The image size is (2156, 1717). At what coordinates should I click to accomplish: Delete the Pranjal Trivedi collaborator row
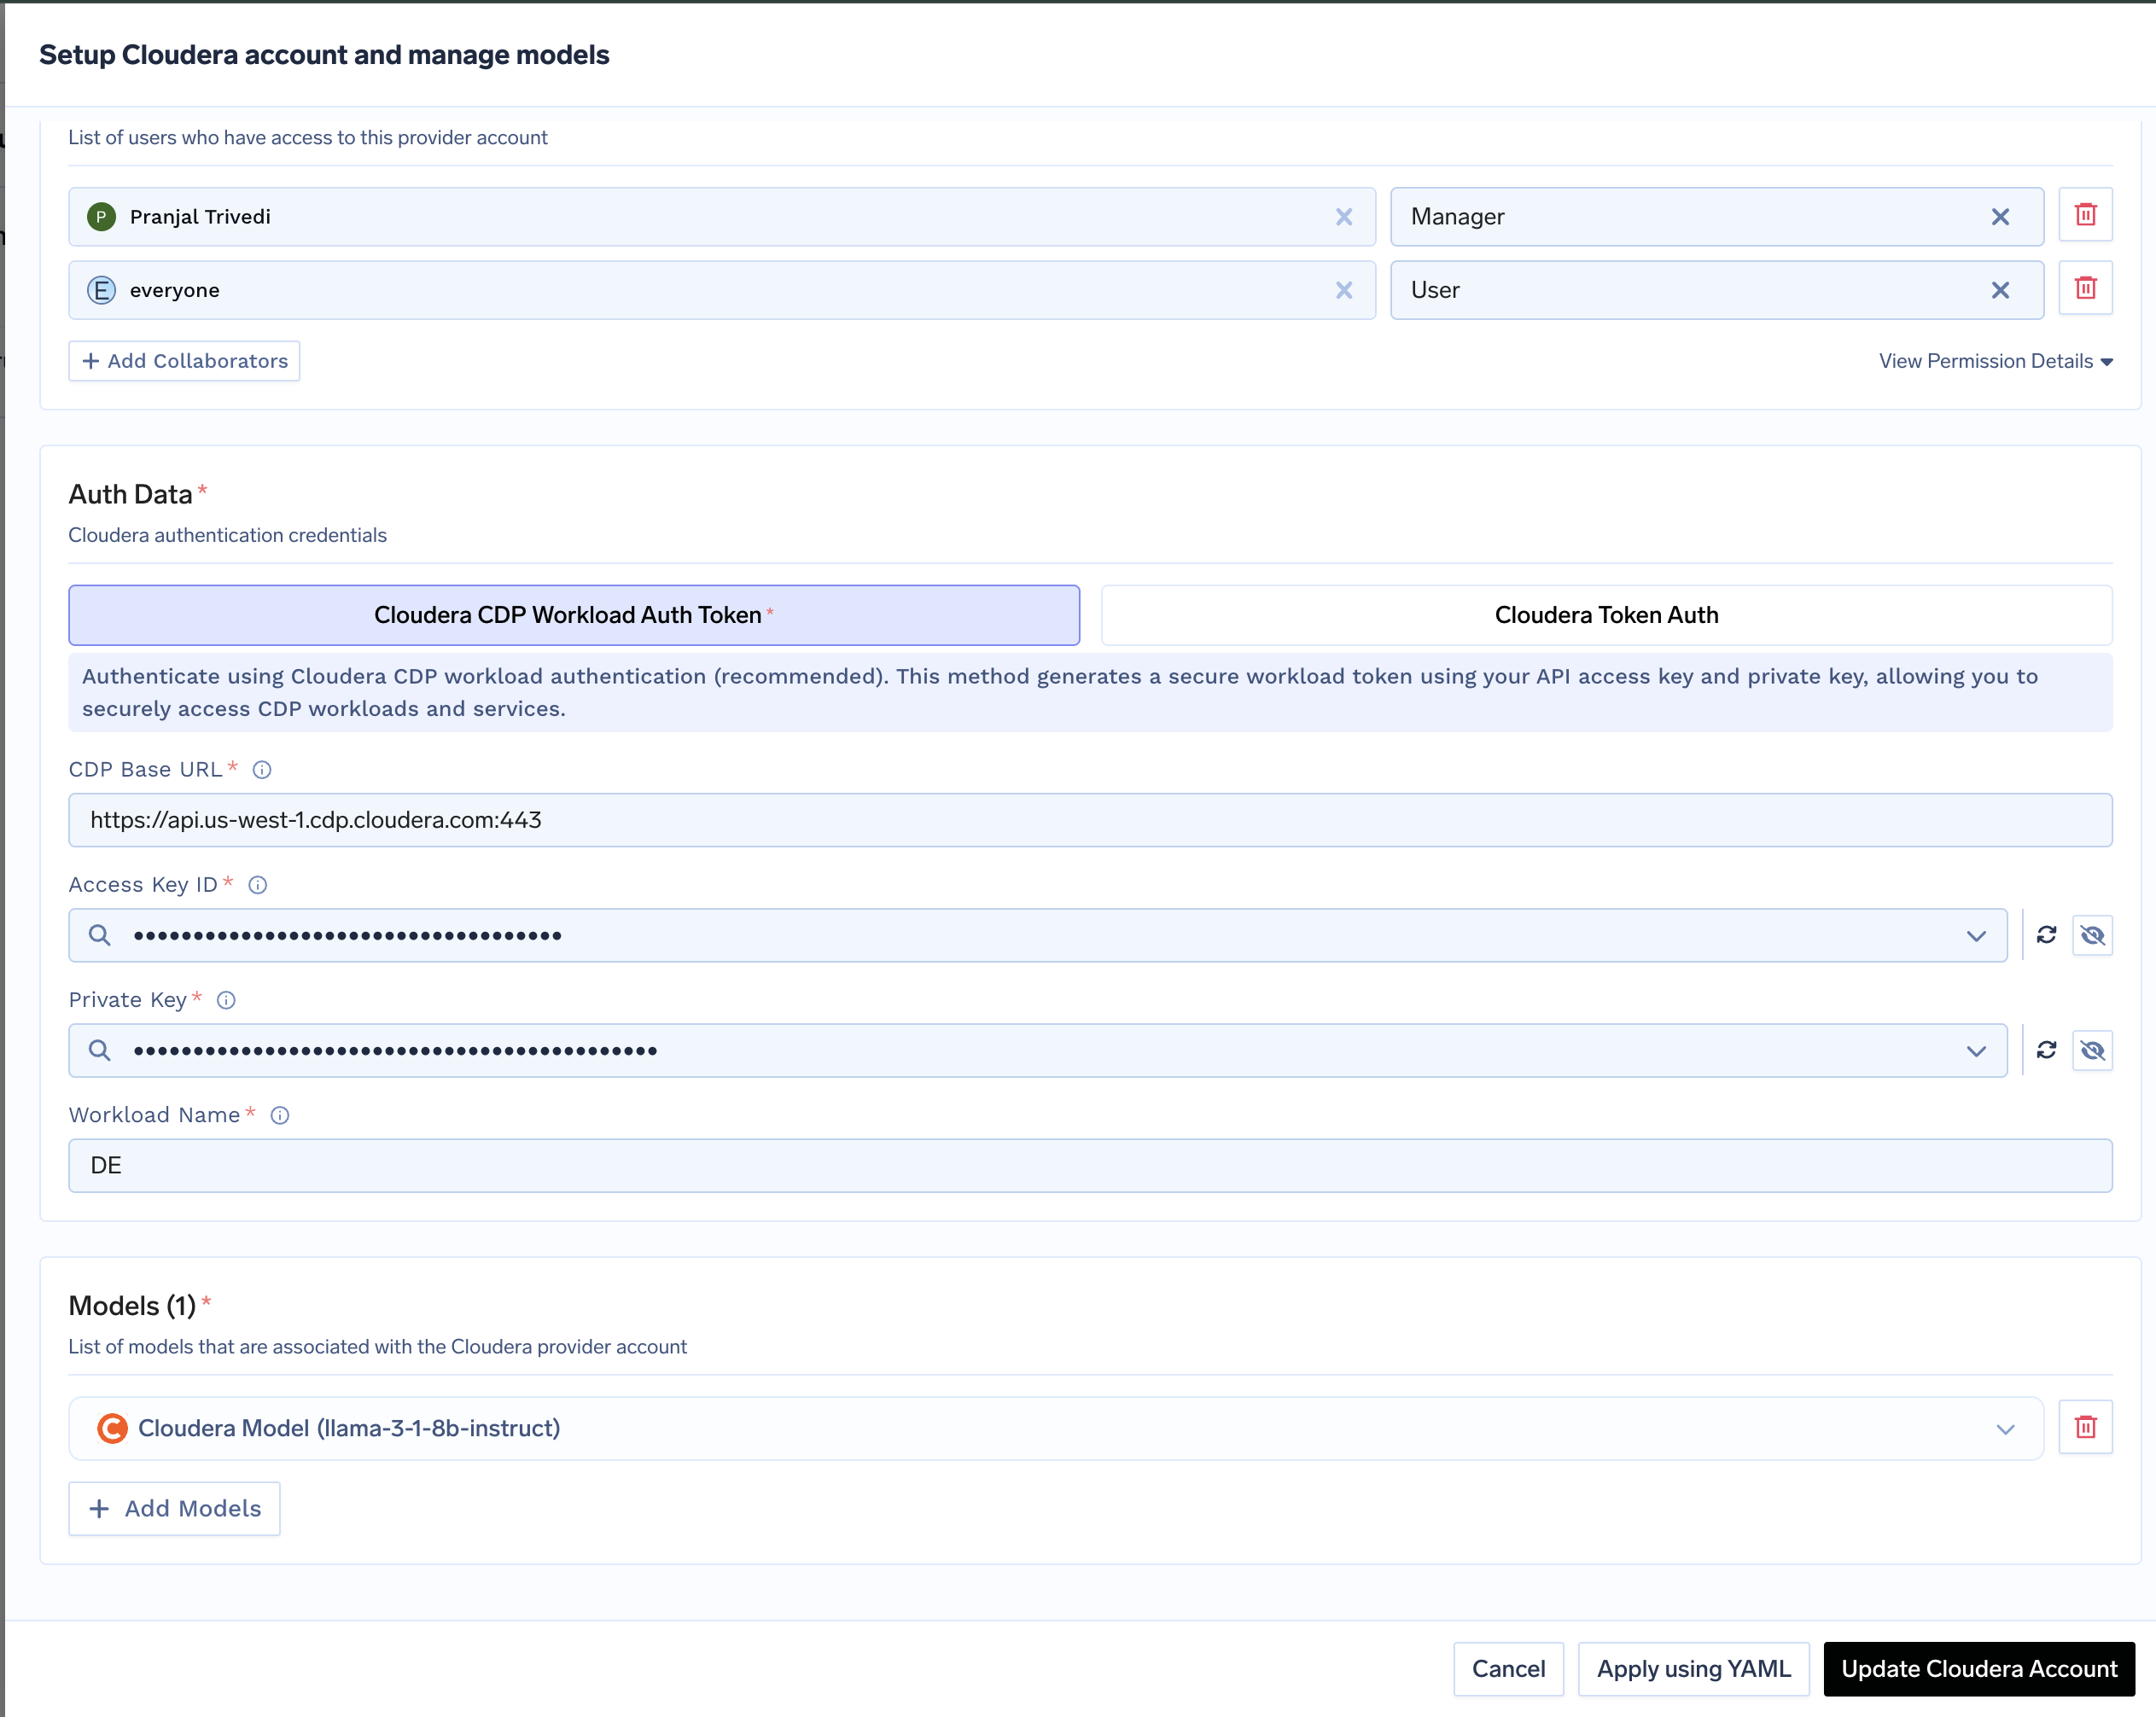(x=2086, y=215)
